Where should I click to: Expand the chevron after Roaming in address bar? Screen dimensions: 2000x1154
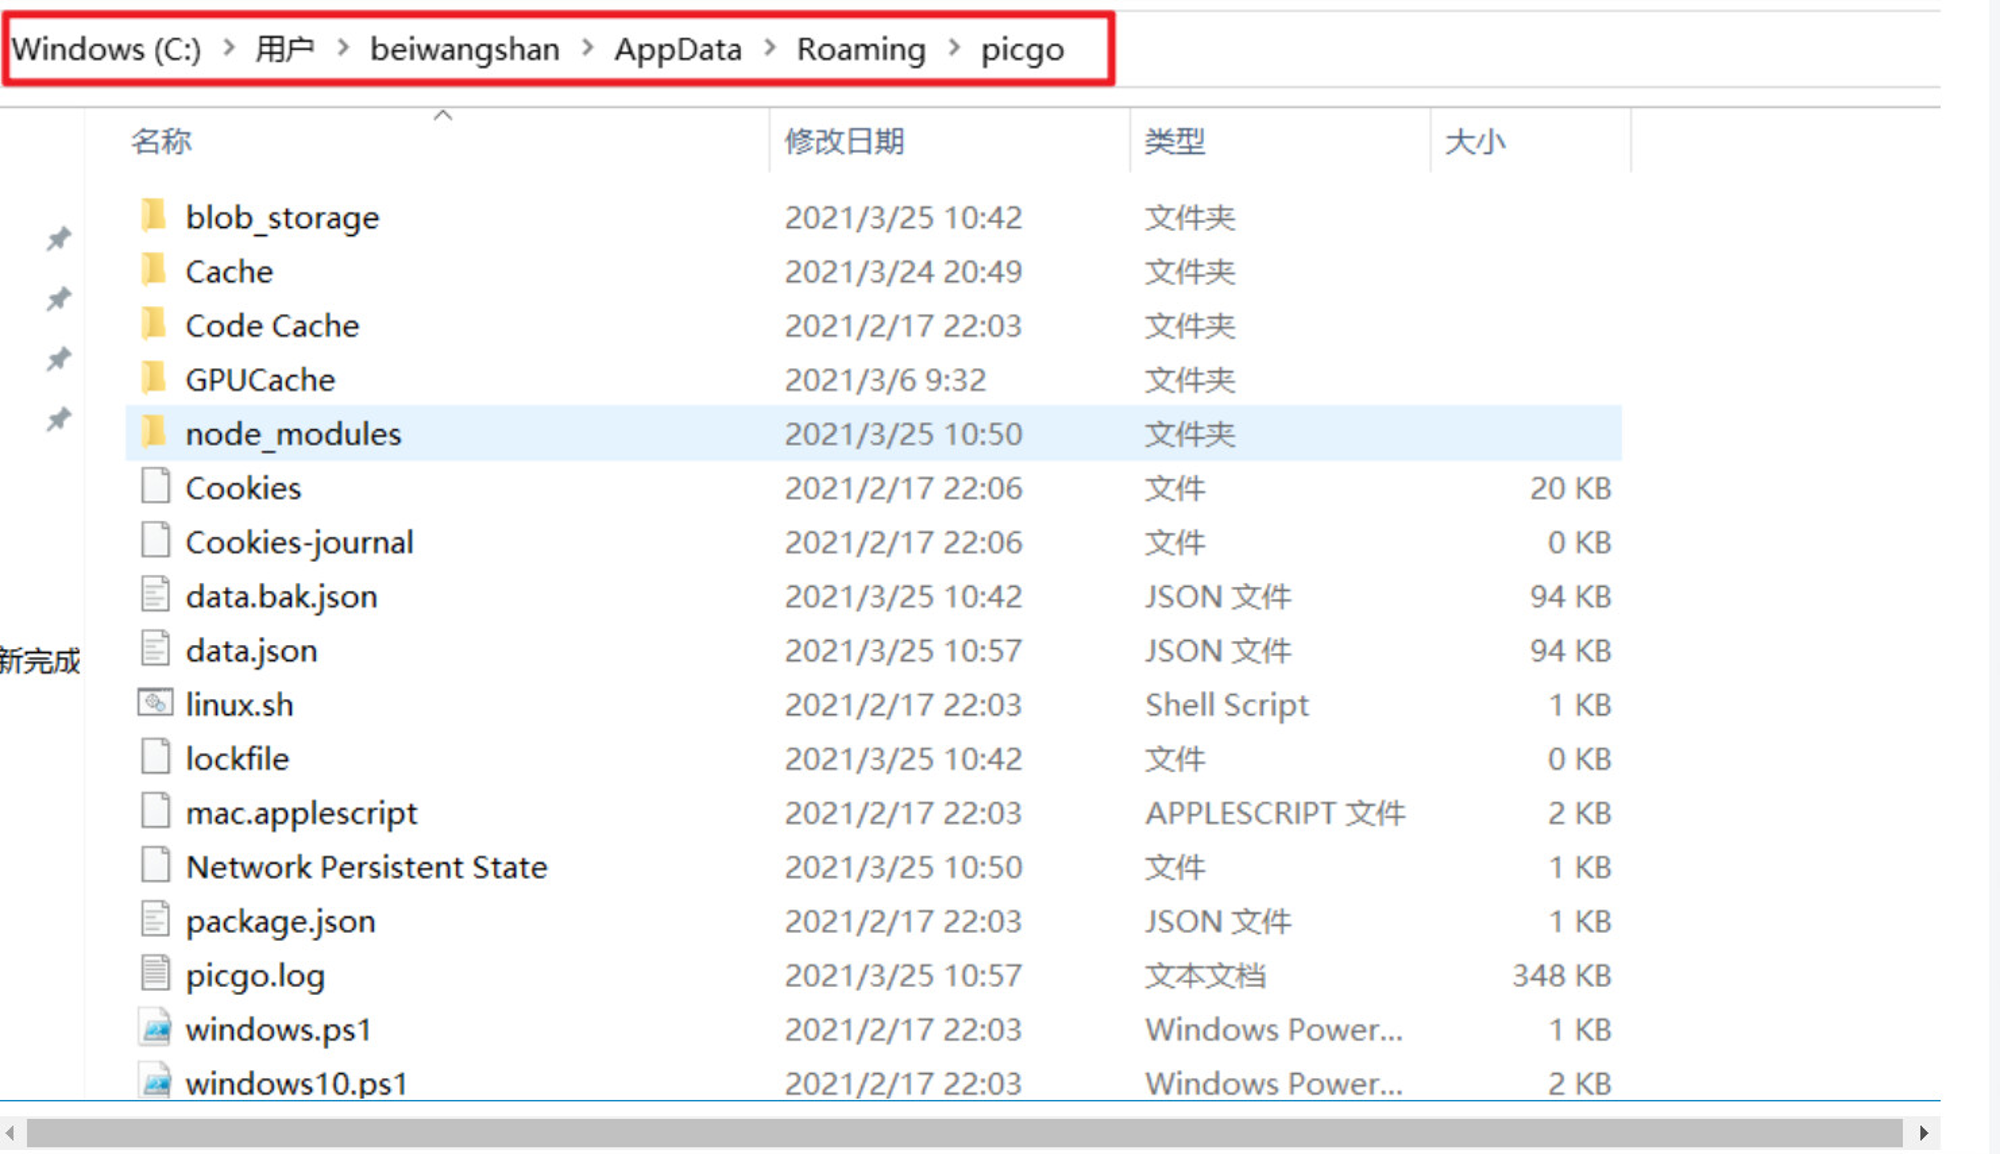coord(953,48)
